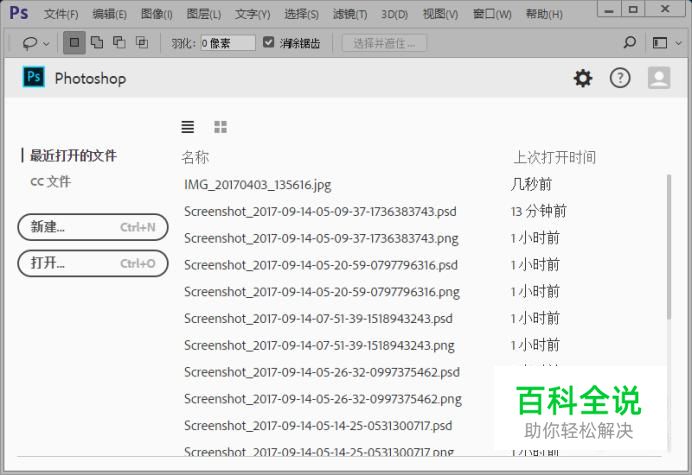
Task: Select the Lasso tool preset icon
Action: (x=30, y=43)
